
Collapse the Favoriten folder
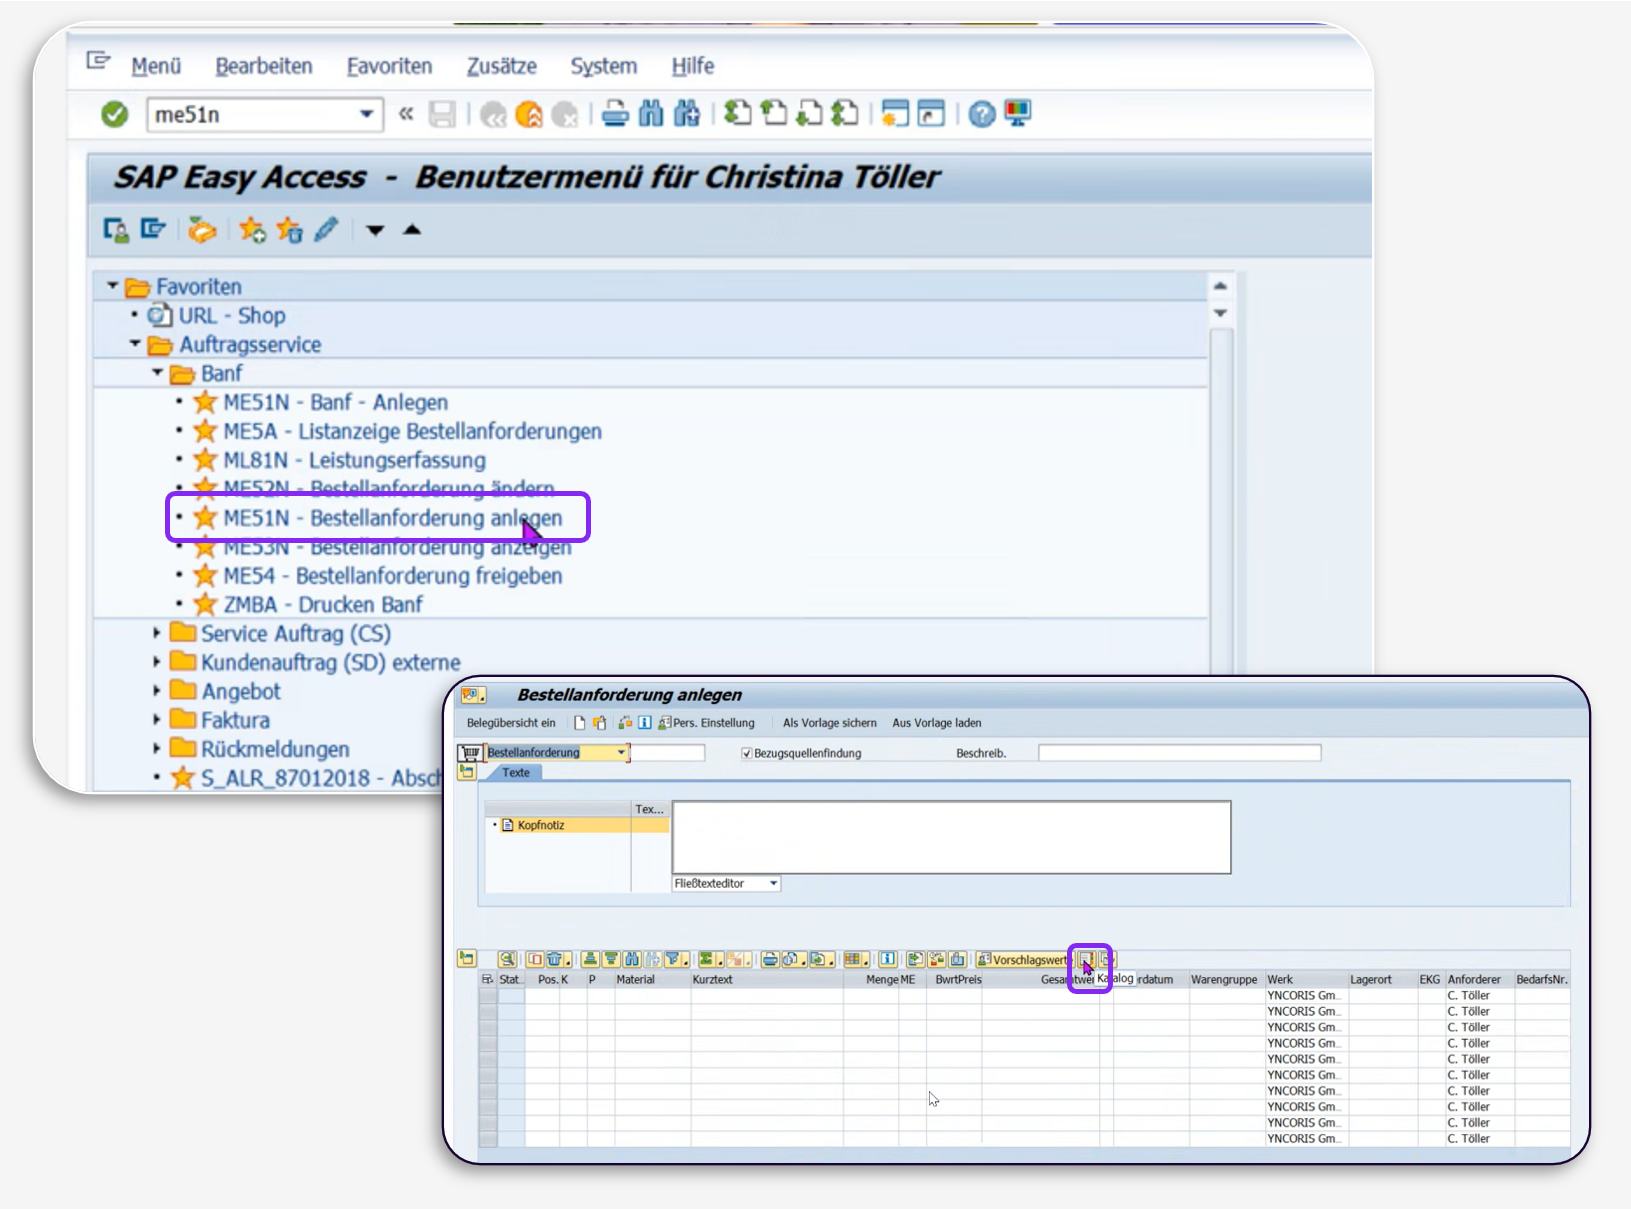(x=112, y=286)
